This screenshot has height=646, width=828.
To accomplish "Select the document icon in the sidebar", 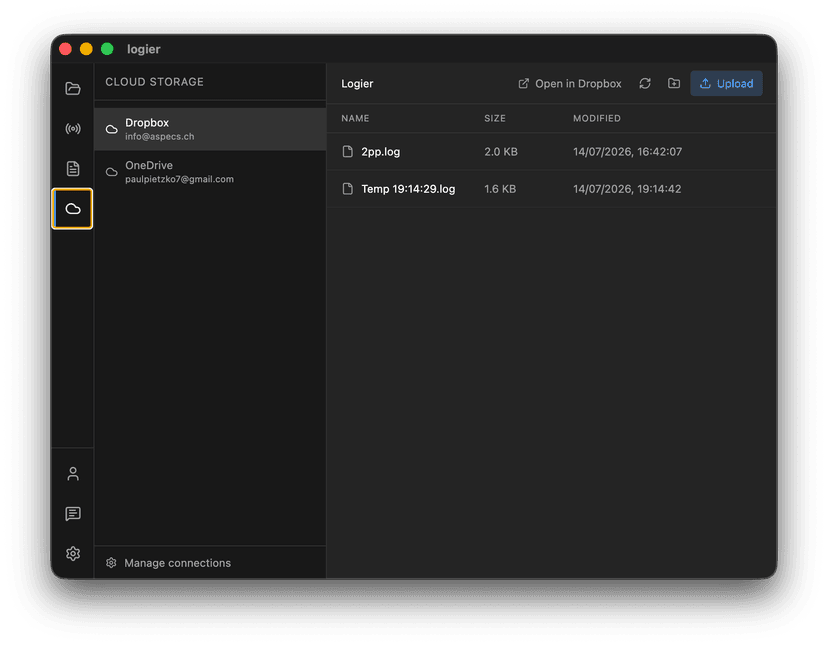I will (x=73, y=168).
